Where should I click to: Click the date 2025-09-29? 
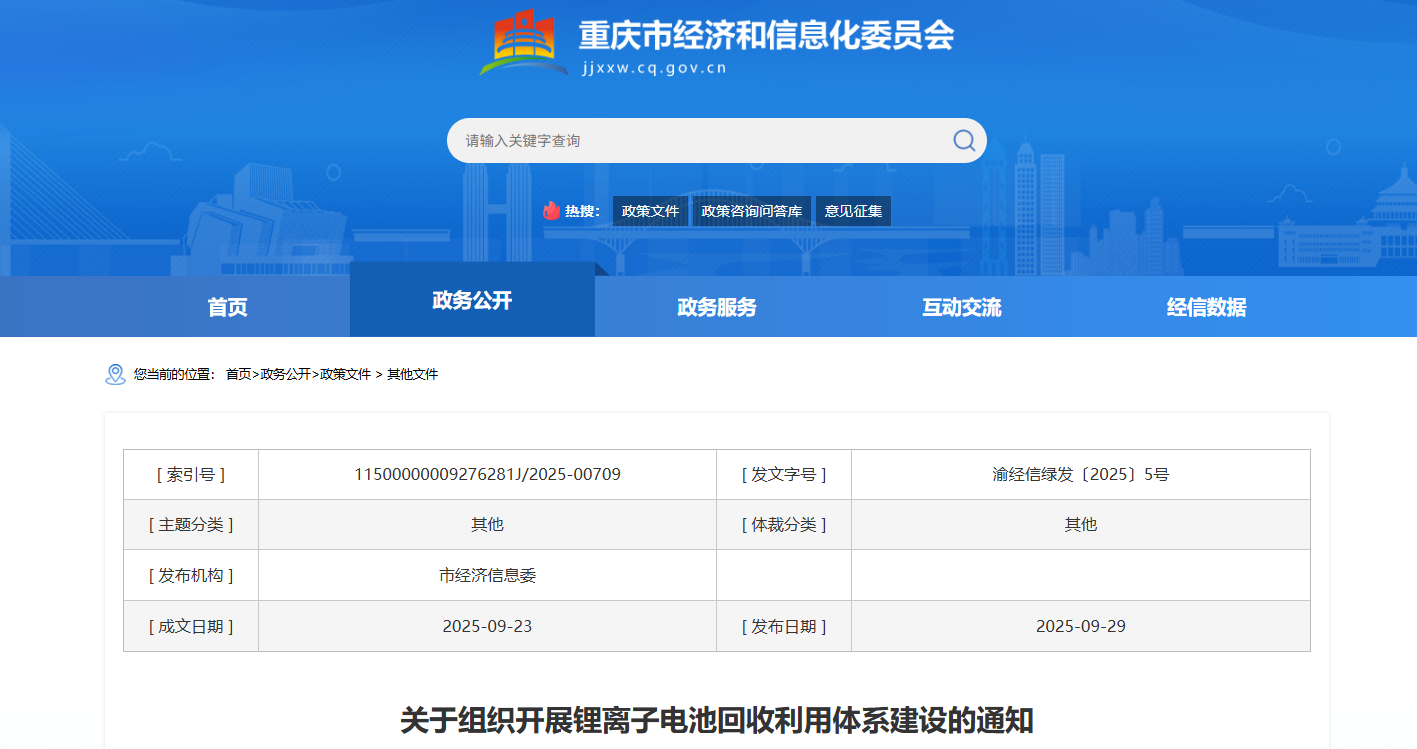(x=1081, y=626)
